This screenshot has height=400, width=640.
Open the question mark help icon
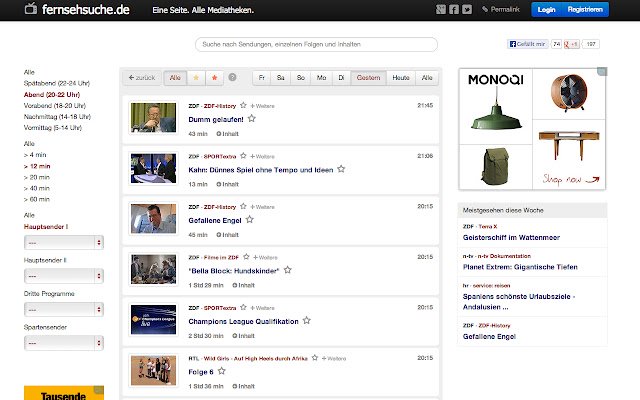[x=232, y=77]
